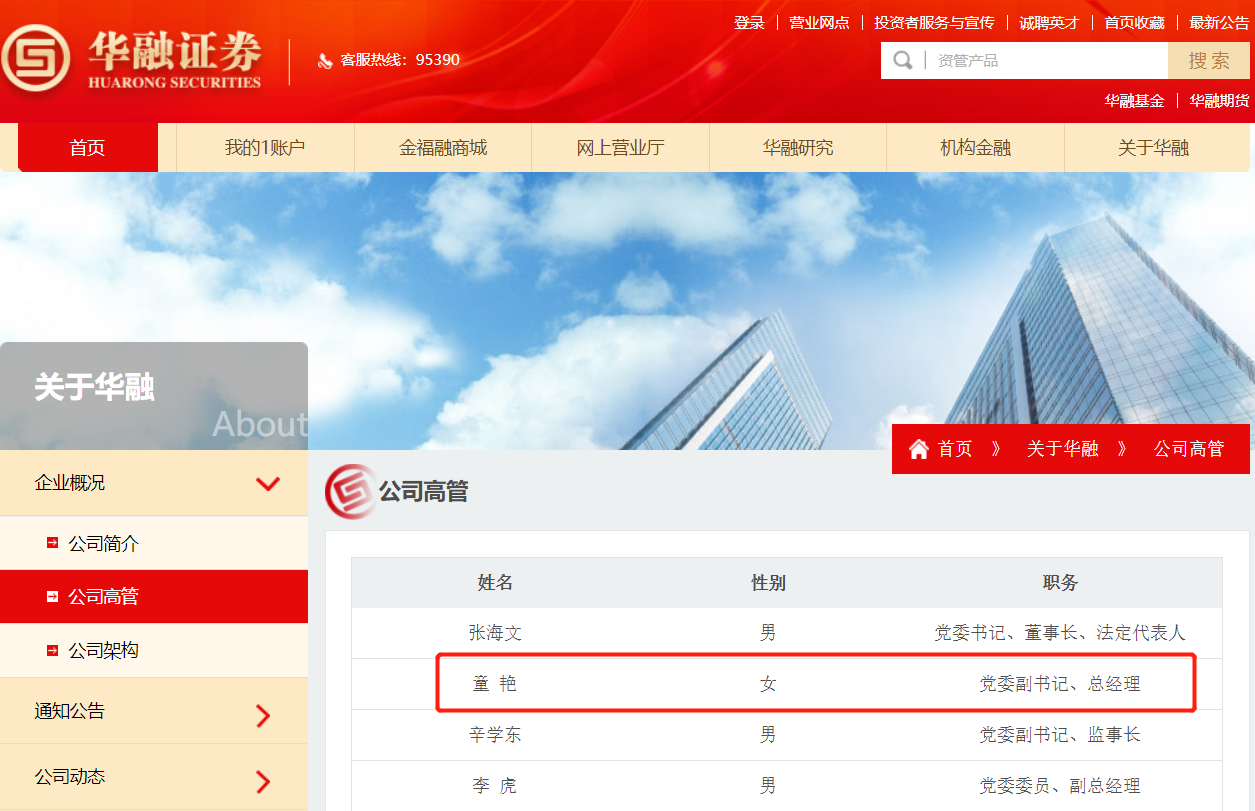Screen dimensions: 1255x811
Task: Click the home icon in the breadcrumb
Action: point(917,448)
